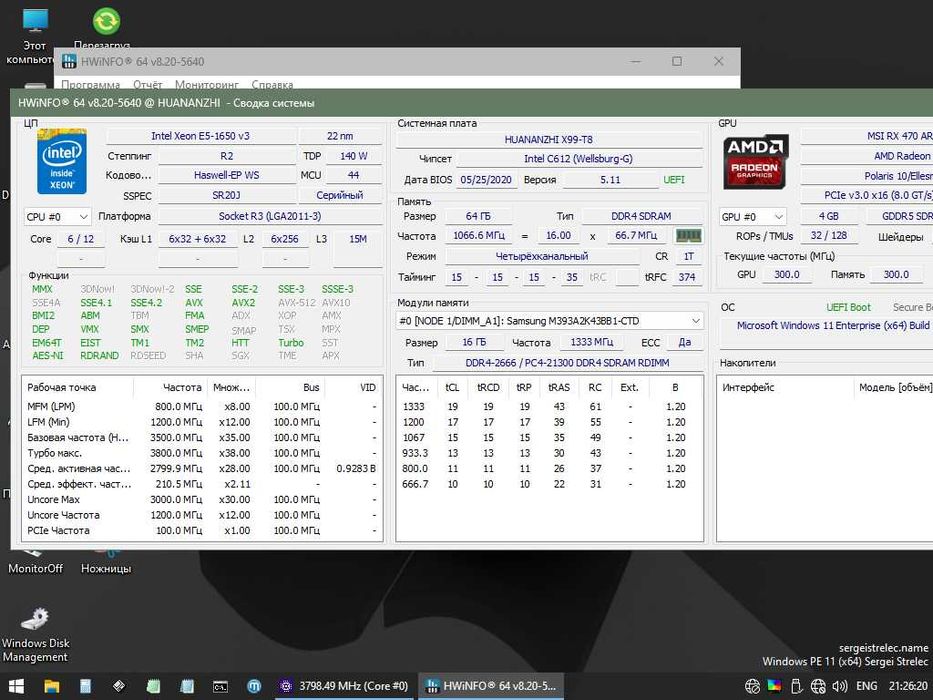This screenshot has width=933, height=700.
Task: Click the ENG language indicator
Action: pyautogui.click(x=866, y=686)
